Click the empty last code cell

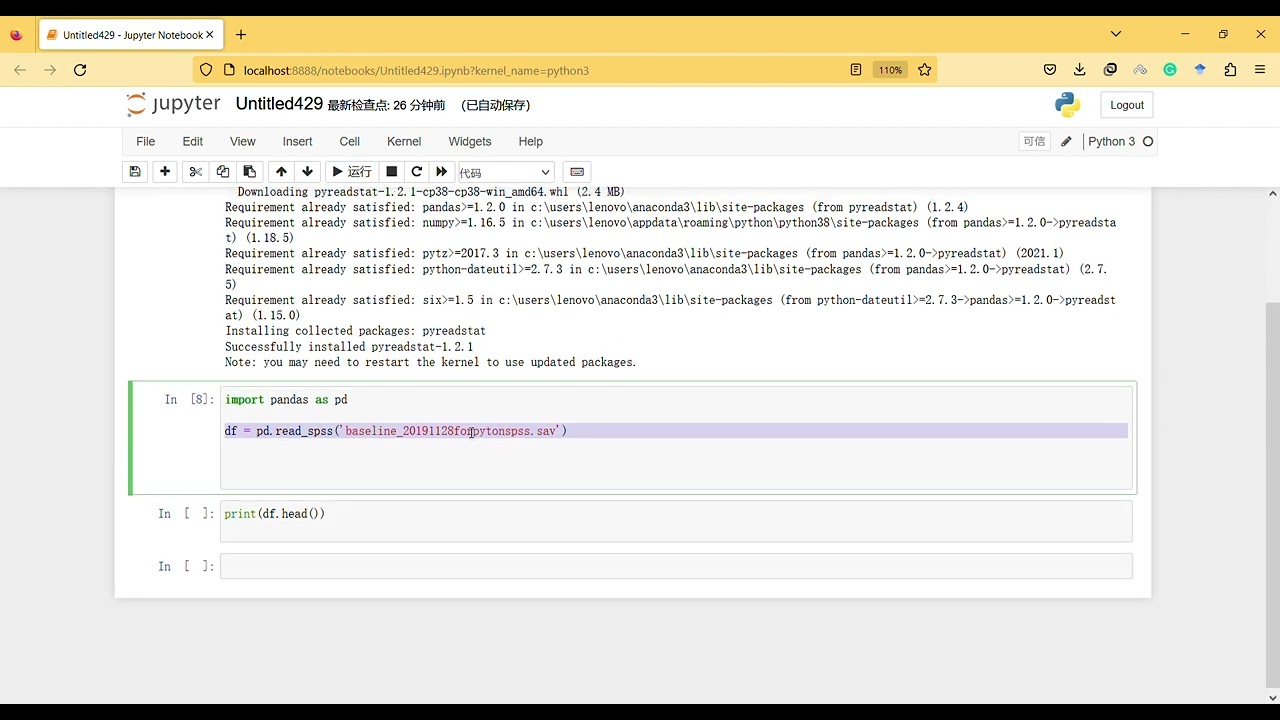pyautogui.click(x=676, y=566)
